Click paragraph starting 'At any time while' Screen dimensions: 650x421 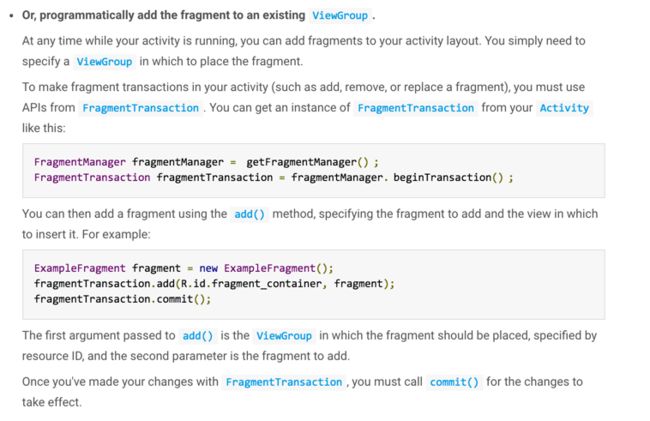[x=304, y=51]
